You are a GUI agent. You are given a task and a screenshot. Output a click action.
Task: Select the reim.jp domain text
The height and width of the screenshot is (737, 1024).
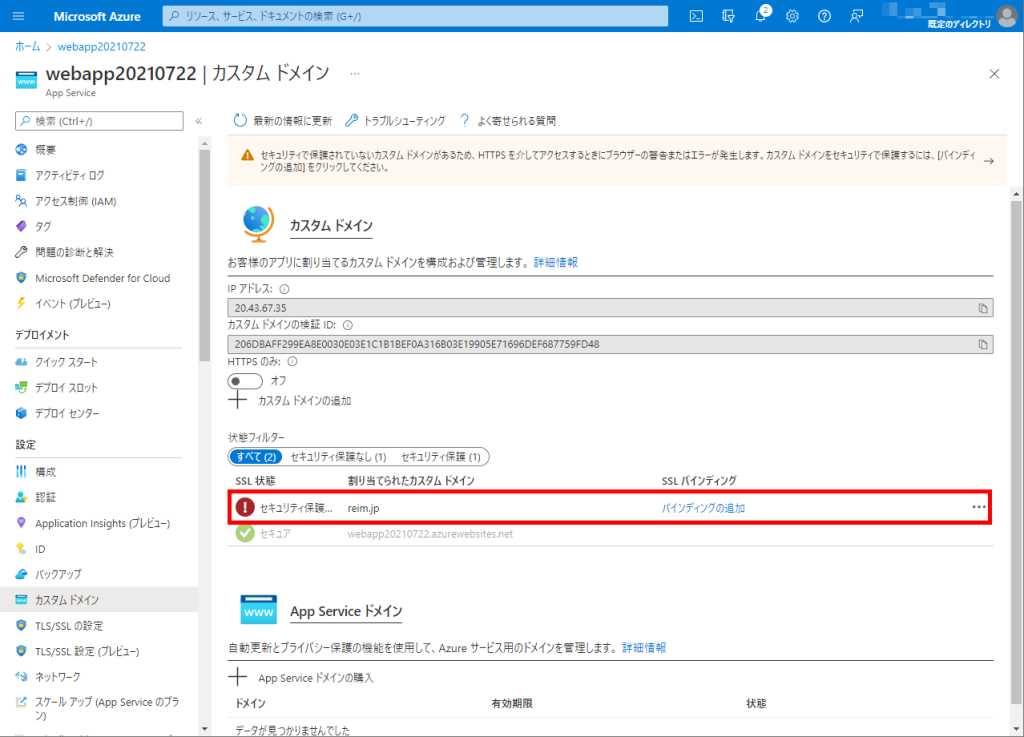(363, 508)
